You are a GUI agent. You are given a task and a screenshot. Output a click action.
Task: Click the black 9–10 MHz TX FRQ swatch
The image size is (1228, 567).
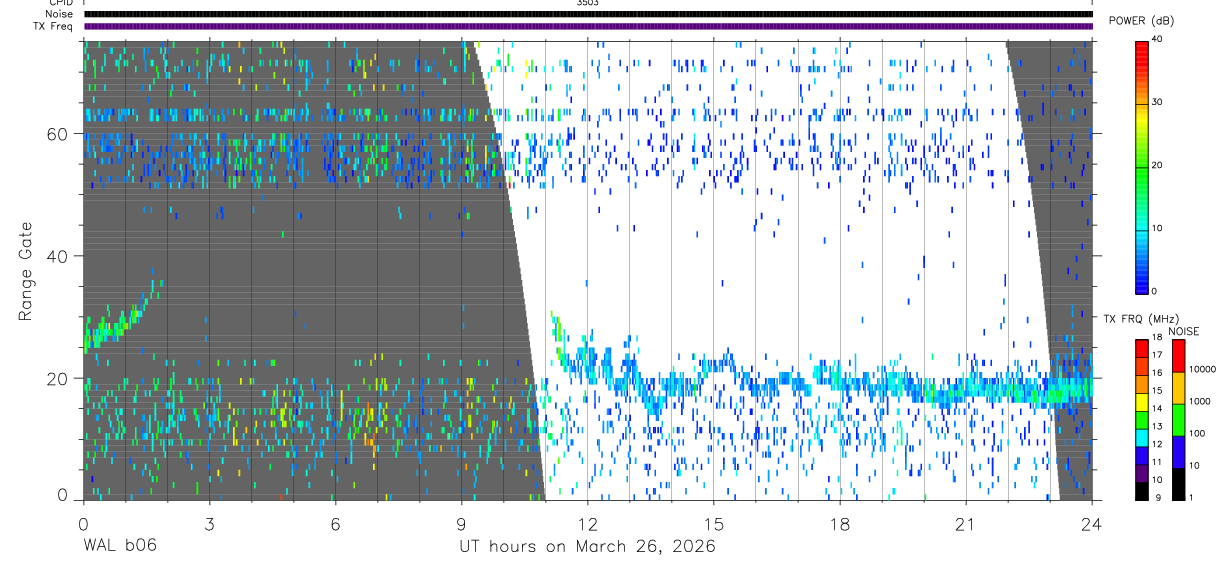pyautogui.click(x=1141, y=491)
